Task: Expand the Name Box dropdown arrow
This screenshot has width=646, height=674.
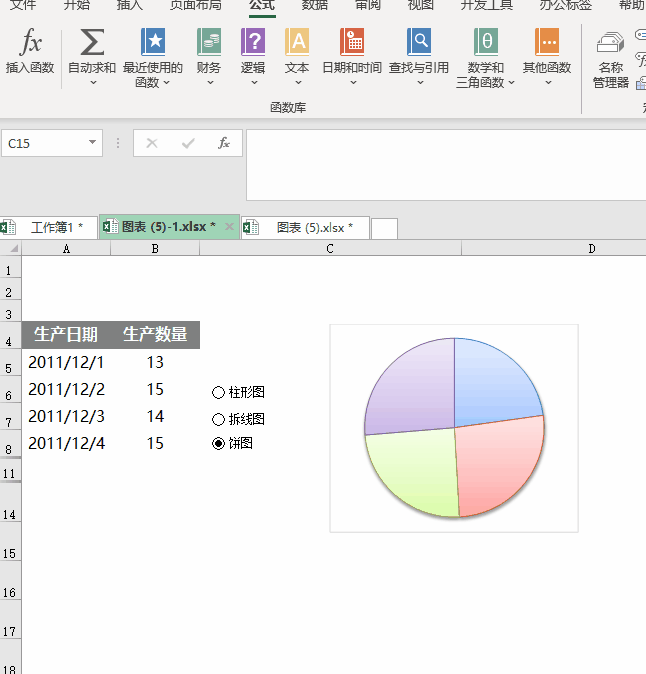Action: (x=94, y=143)
